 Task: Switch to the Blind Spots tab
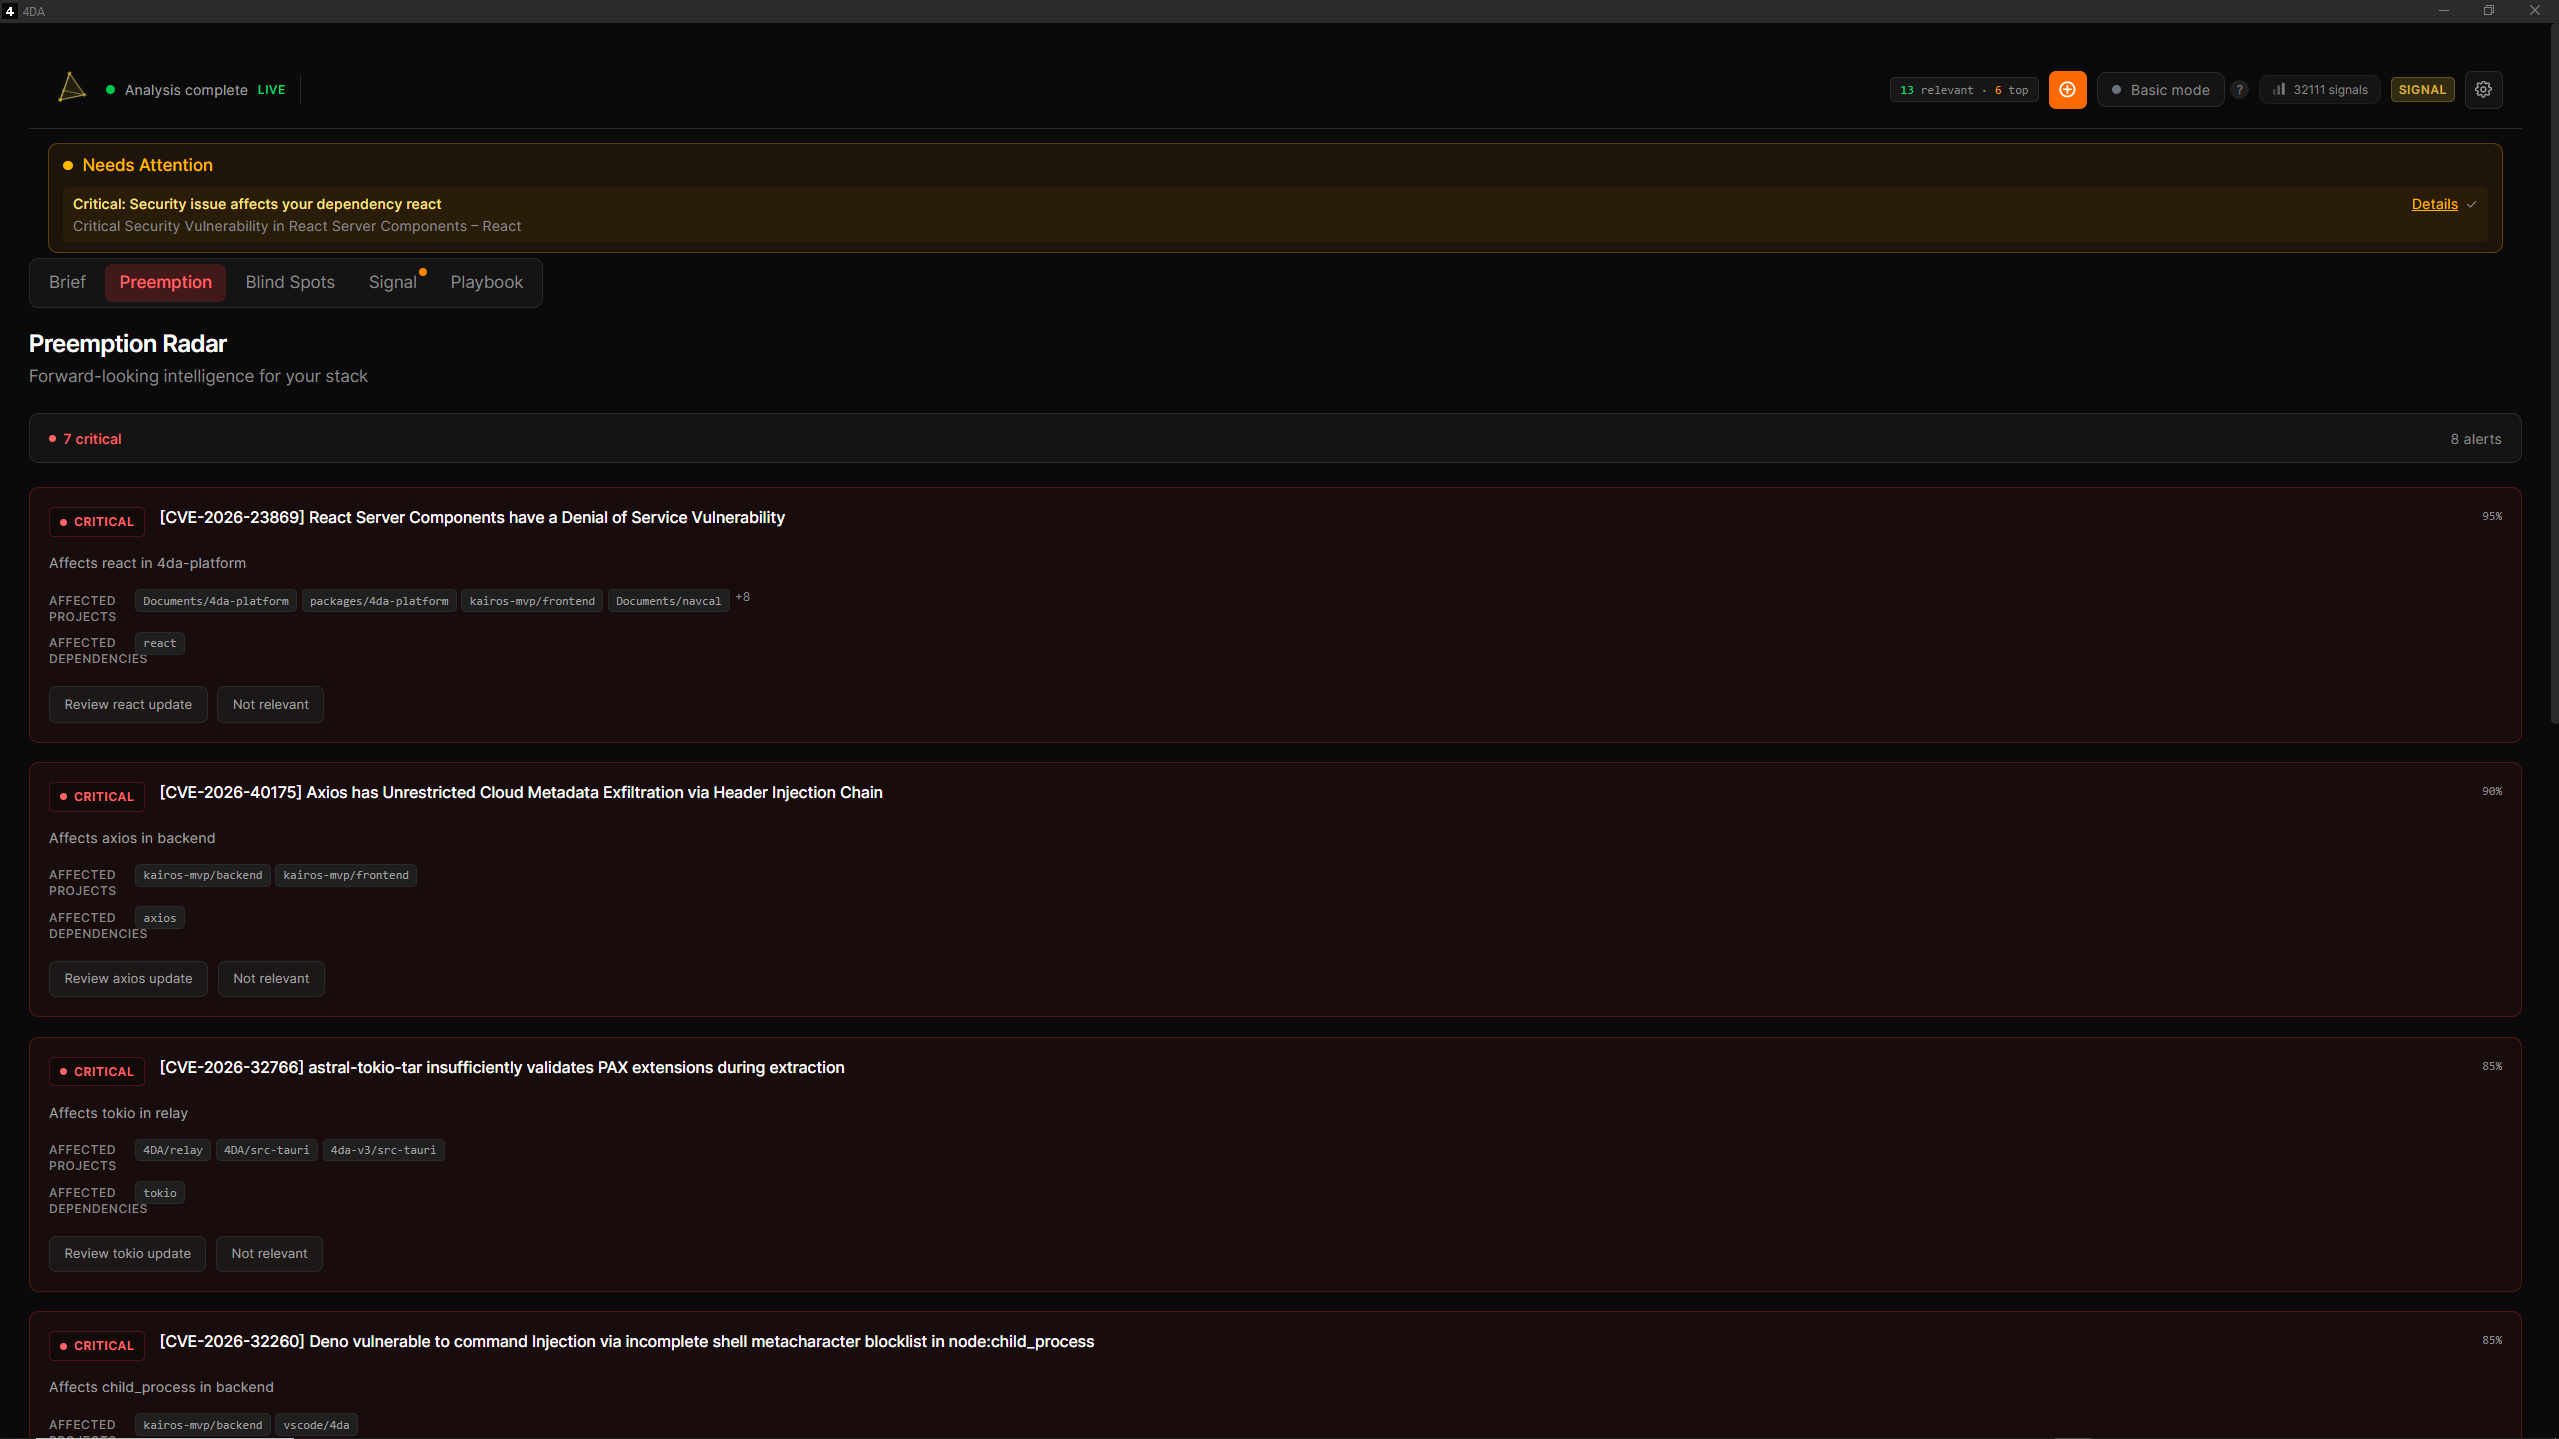290,282
